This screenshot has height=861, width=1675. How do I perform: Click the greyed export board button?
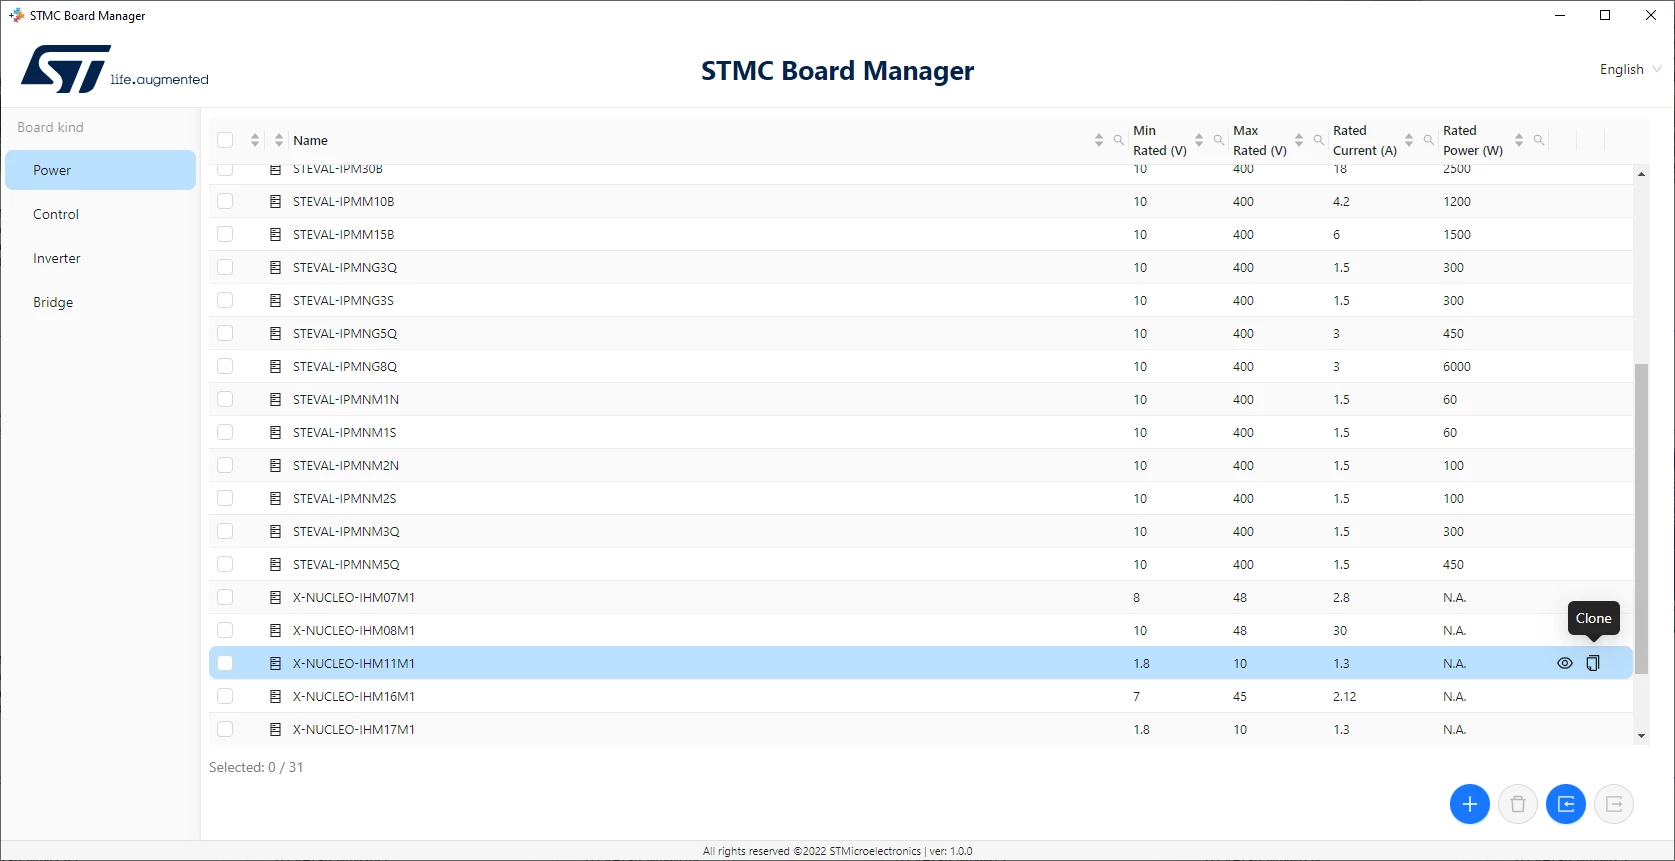1614,804
